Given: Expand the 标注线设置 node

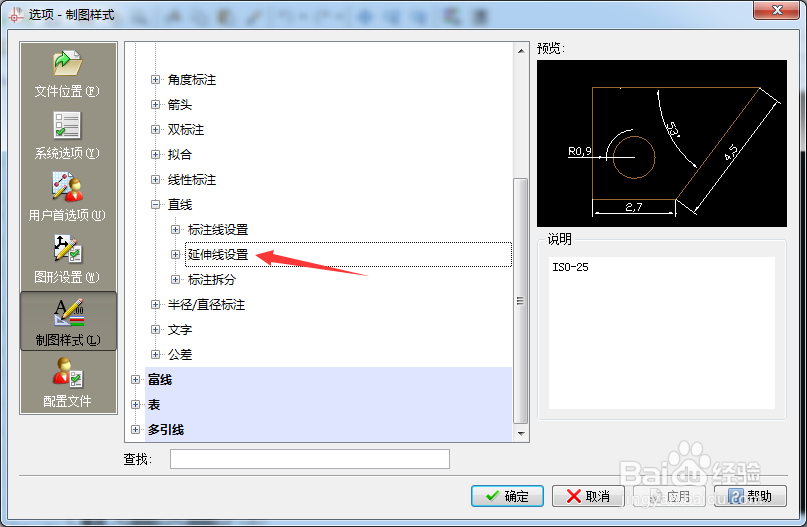Looking at the screenshot, I should point(176,230).
